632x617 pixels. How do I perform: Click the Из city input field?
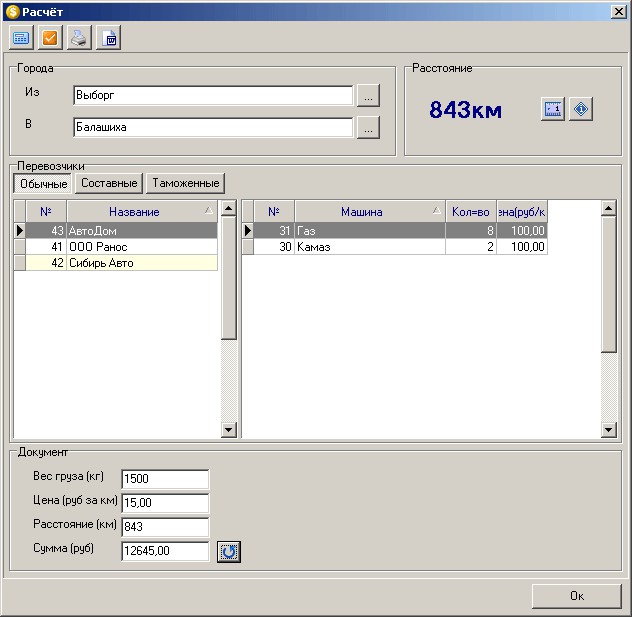[x=213, y=96]
